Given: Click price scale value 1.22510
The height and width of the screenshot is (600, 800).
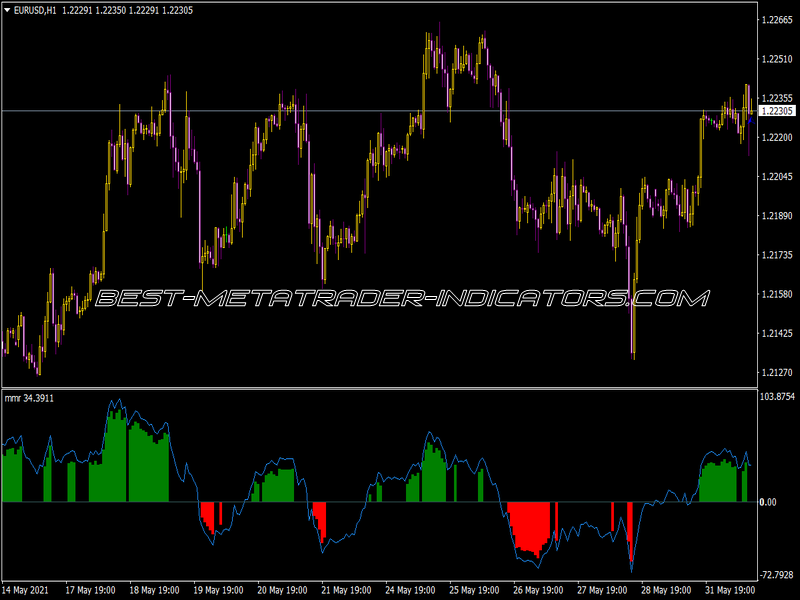Looking at the screenshot, I should [777, 59].
